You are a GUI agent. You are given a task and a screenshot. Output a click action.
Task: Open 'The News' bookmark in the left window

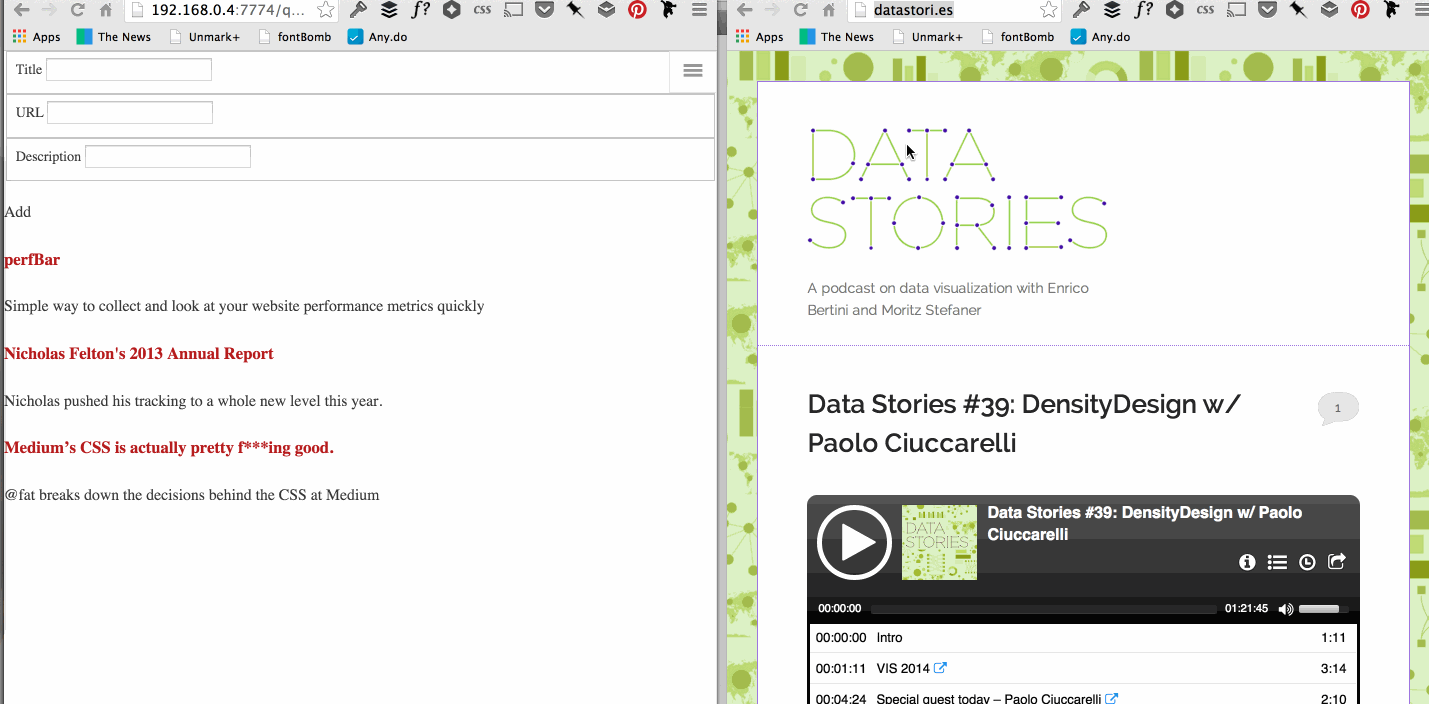(114, 37)
